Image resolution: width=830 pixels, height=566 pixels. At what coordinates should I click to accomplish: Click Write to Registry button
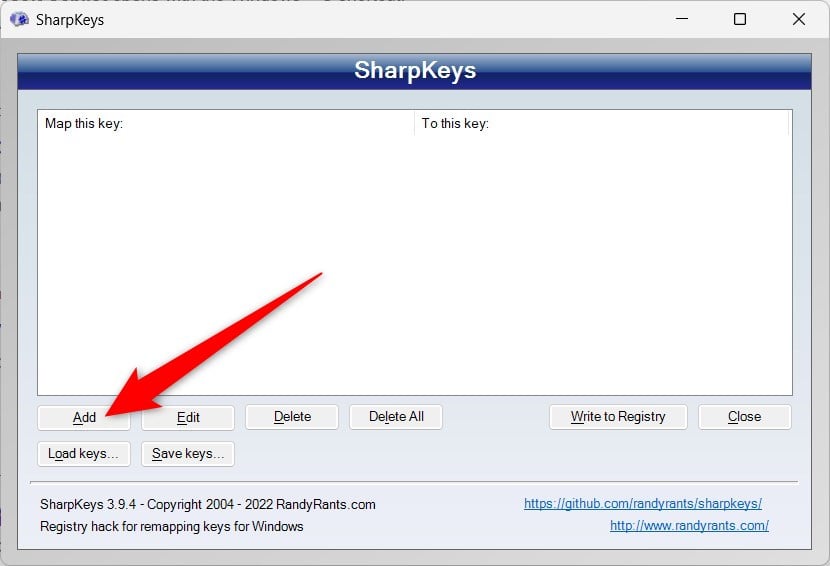618,417
